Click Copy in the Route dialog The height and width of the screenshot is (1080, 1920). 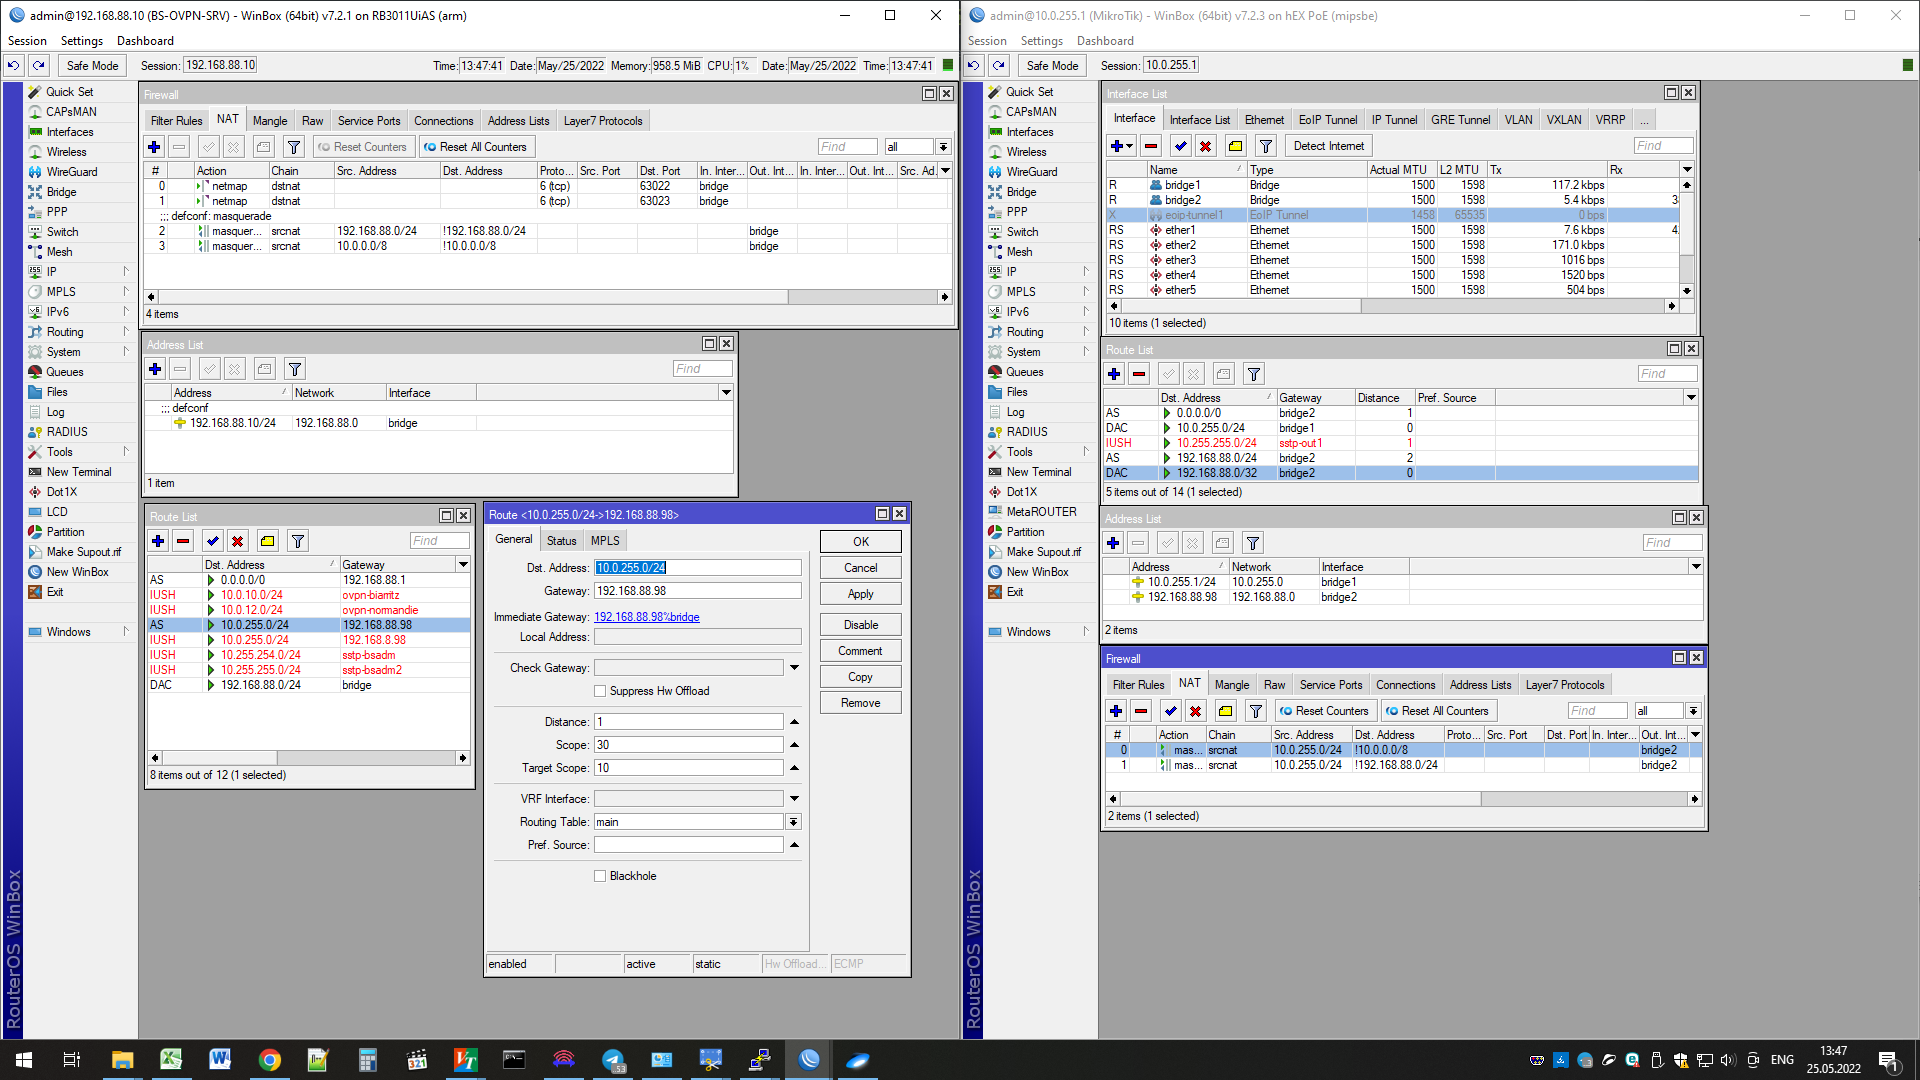click(861, 677)
